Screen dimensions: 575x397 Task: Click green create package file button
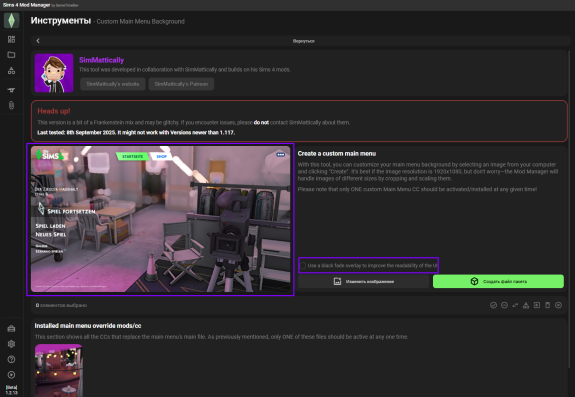[498, 282]
